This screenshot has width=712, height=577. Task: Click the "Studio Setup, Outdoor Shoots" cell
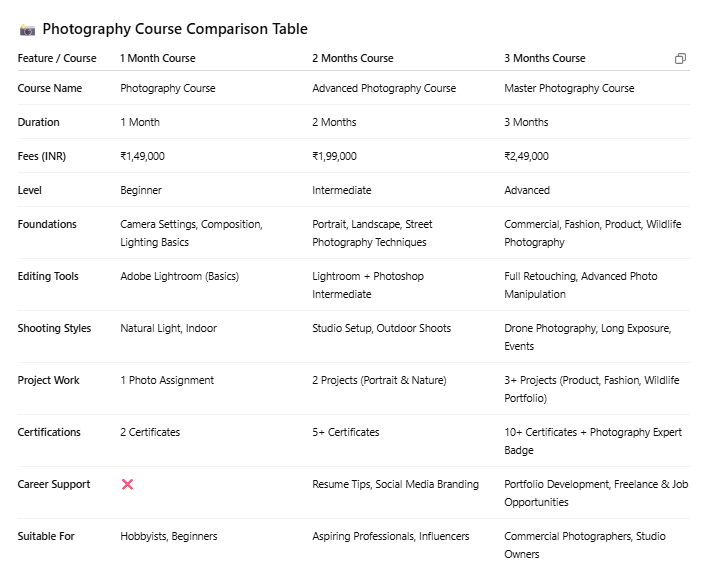[382, 329]
